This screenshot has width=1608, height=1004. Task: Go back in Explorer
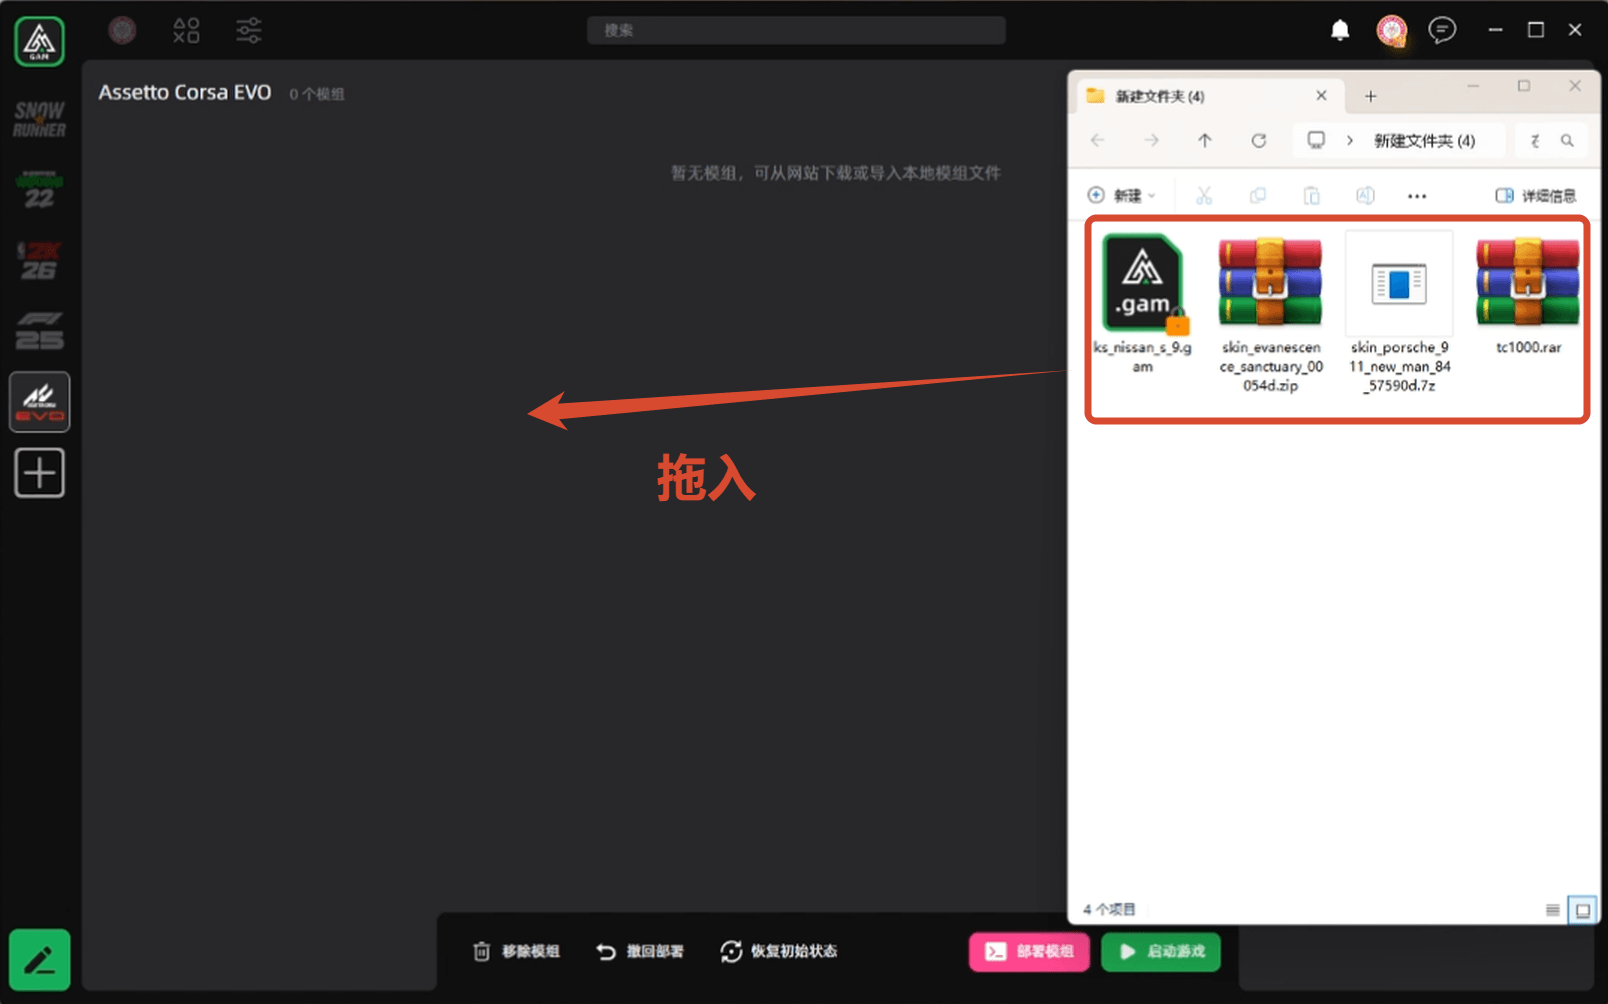point(1098,140)
